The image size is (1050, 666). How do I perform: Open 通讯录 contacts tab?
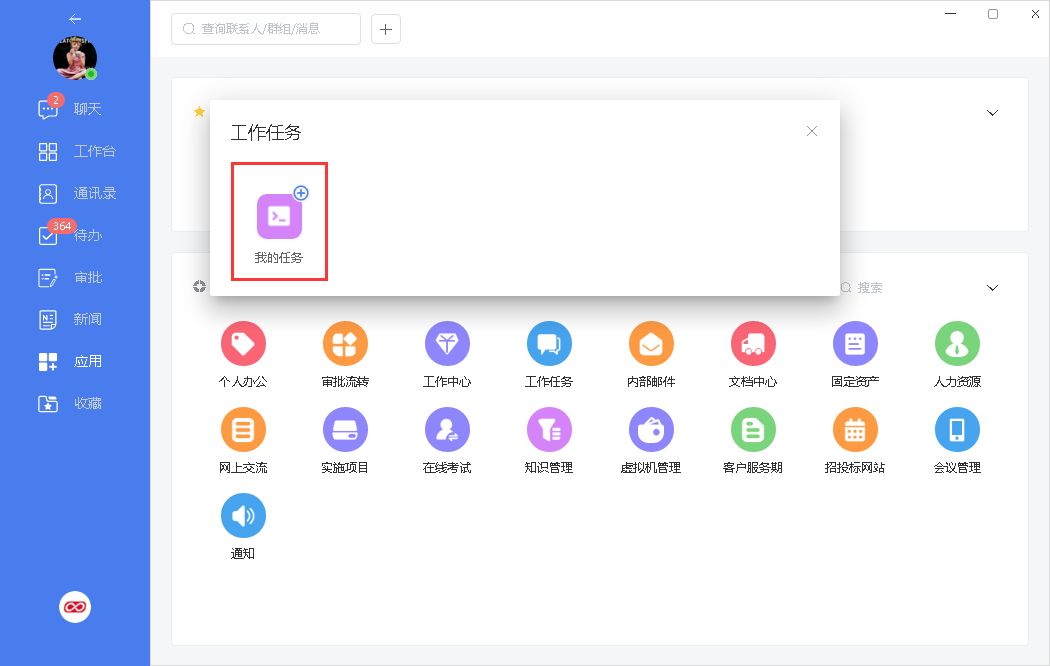75,193
